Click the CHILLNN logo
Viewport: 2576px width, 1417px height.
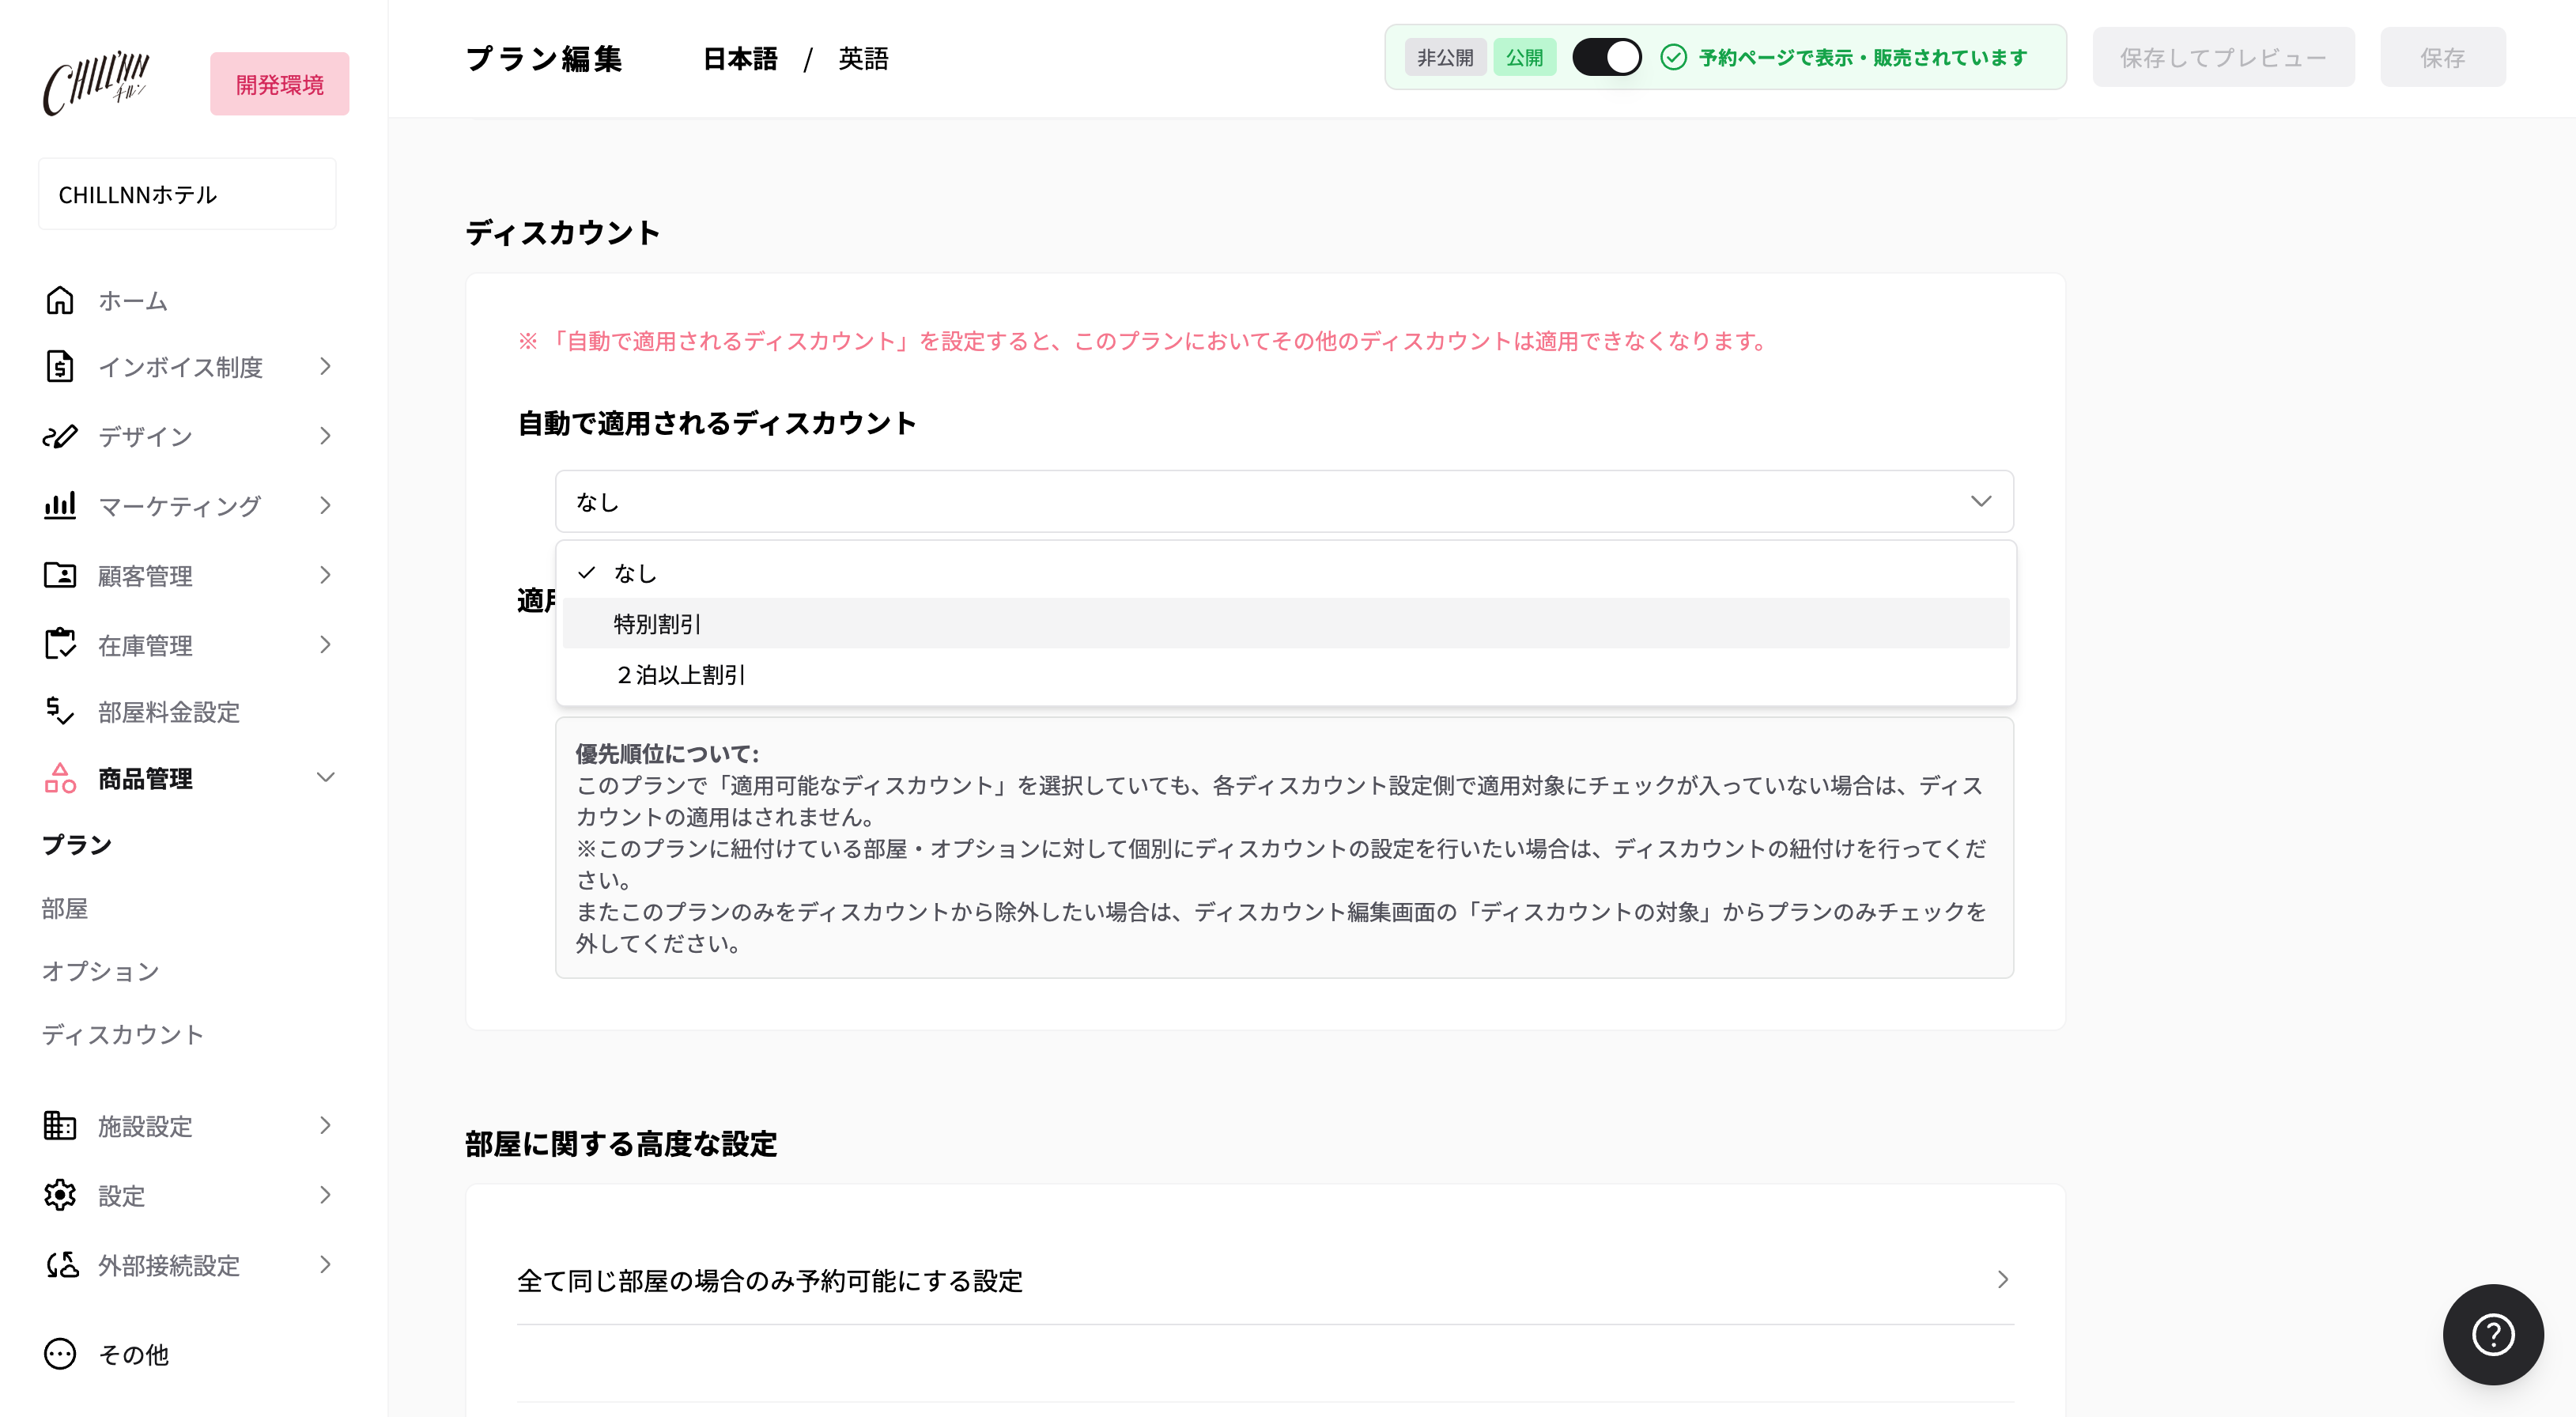point(96,83)
